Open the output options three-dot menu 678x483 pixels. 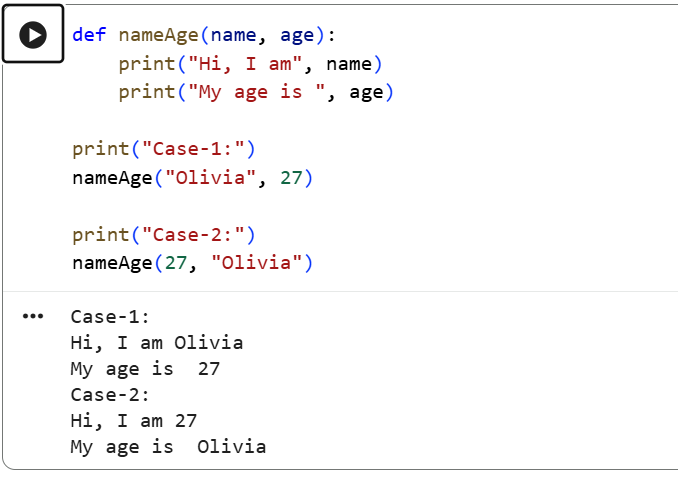(x=33, y=317)
